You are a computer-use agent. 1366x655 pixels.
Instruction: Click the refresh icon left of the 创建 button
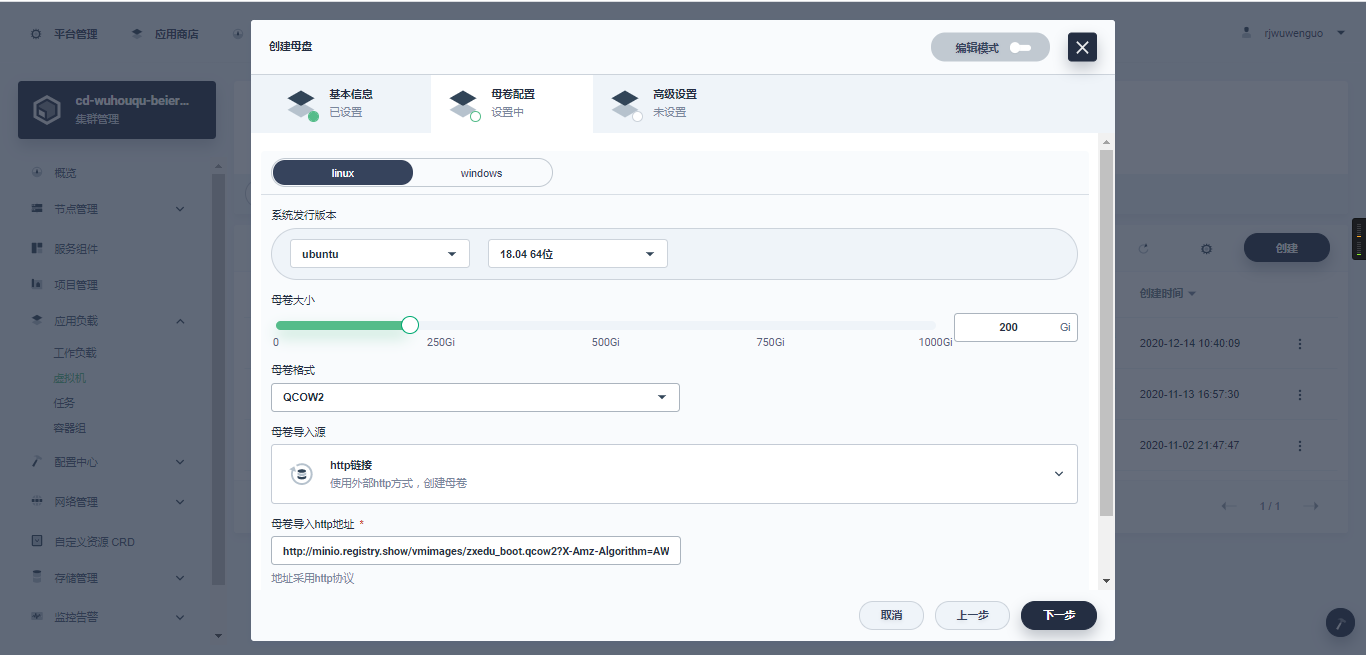[1144, 248]
